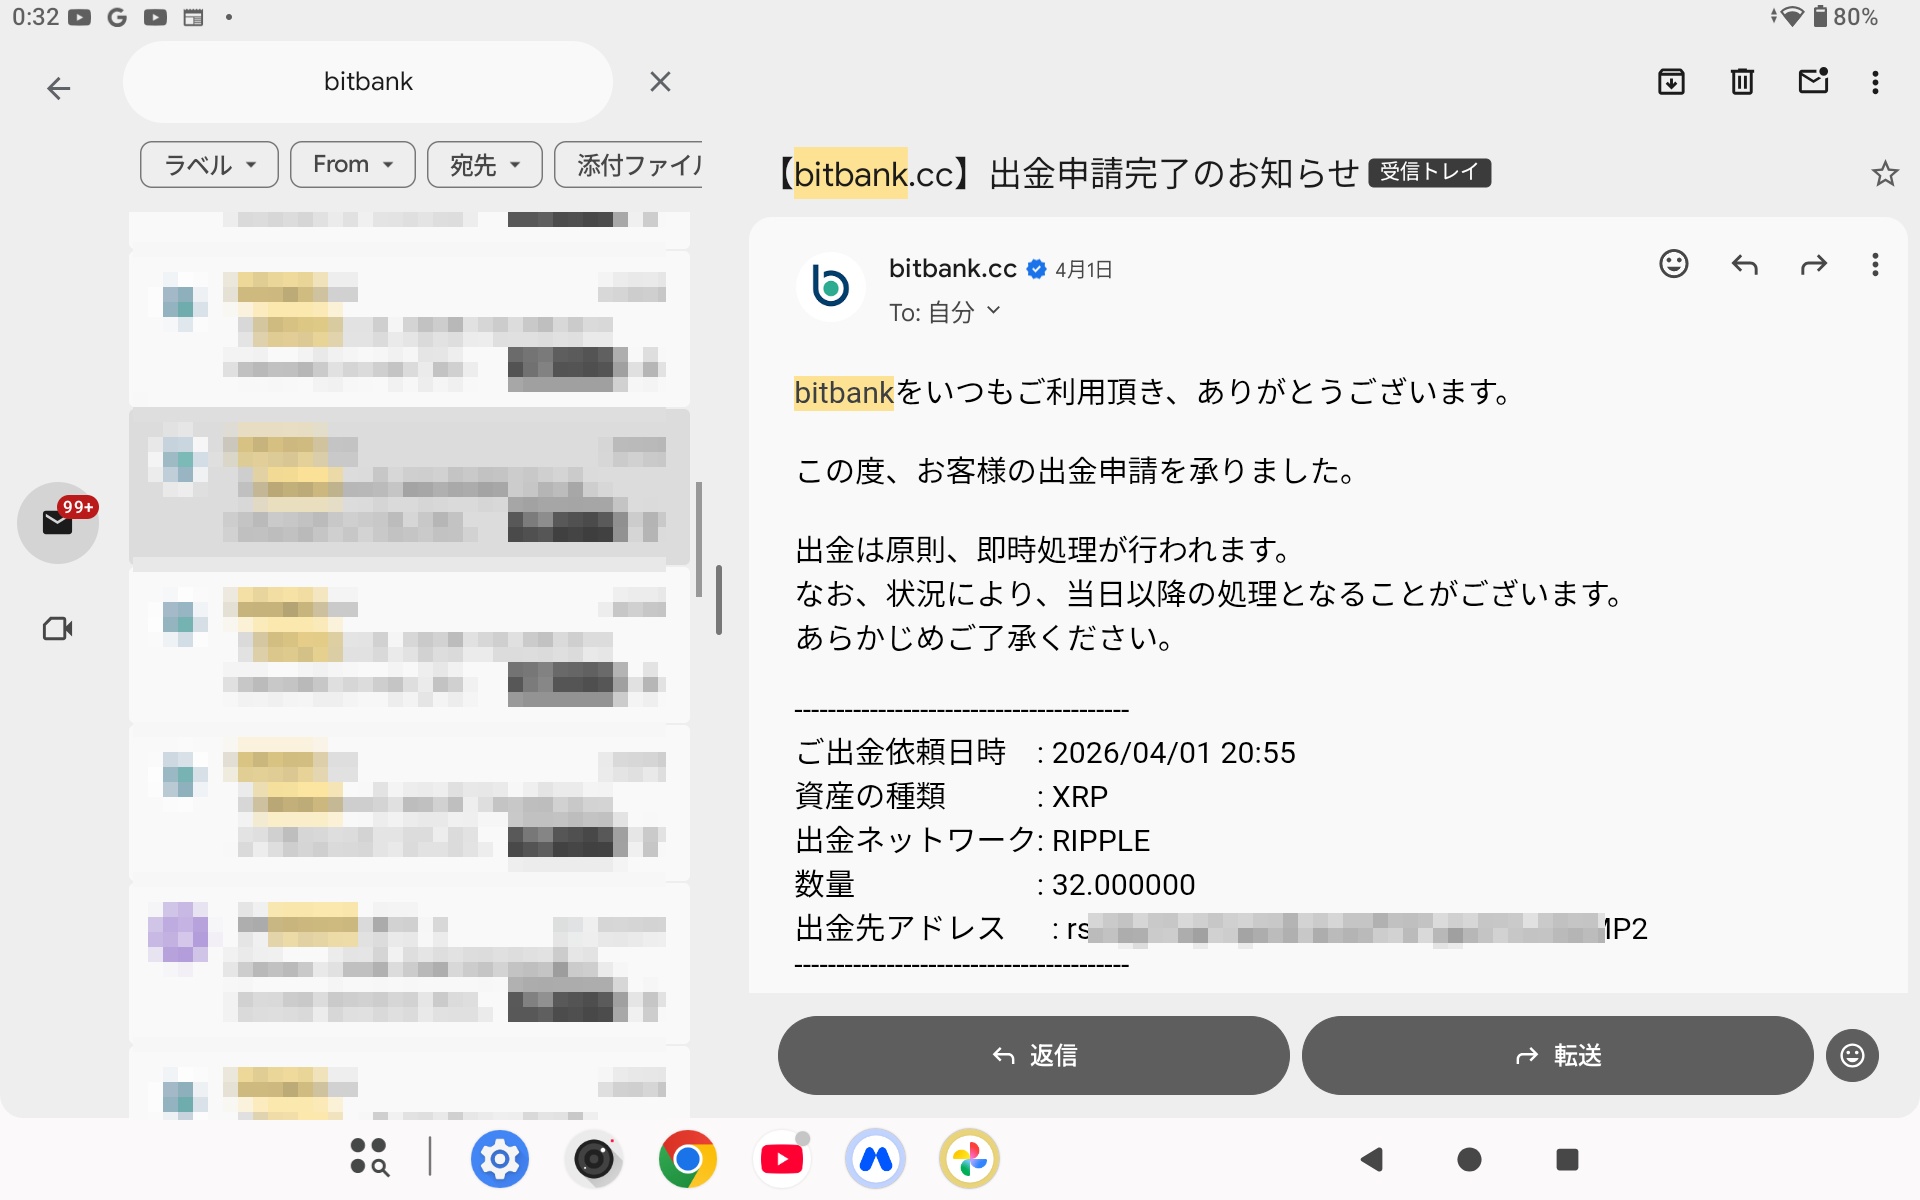Viewport: 1920px width, 1200px height.
Task: Star the 出金申請完了のお知らせ email
Action: [x=1885, y=174]
